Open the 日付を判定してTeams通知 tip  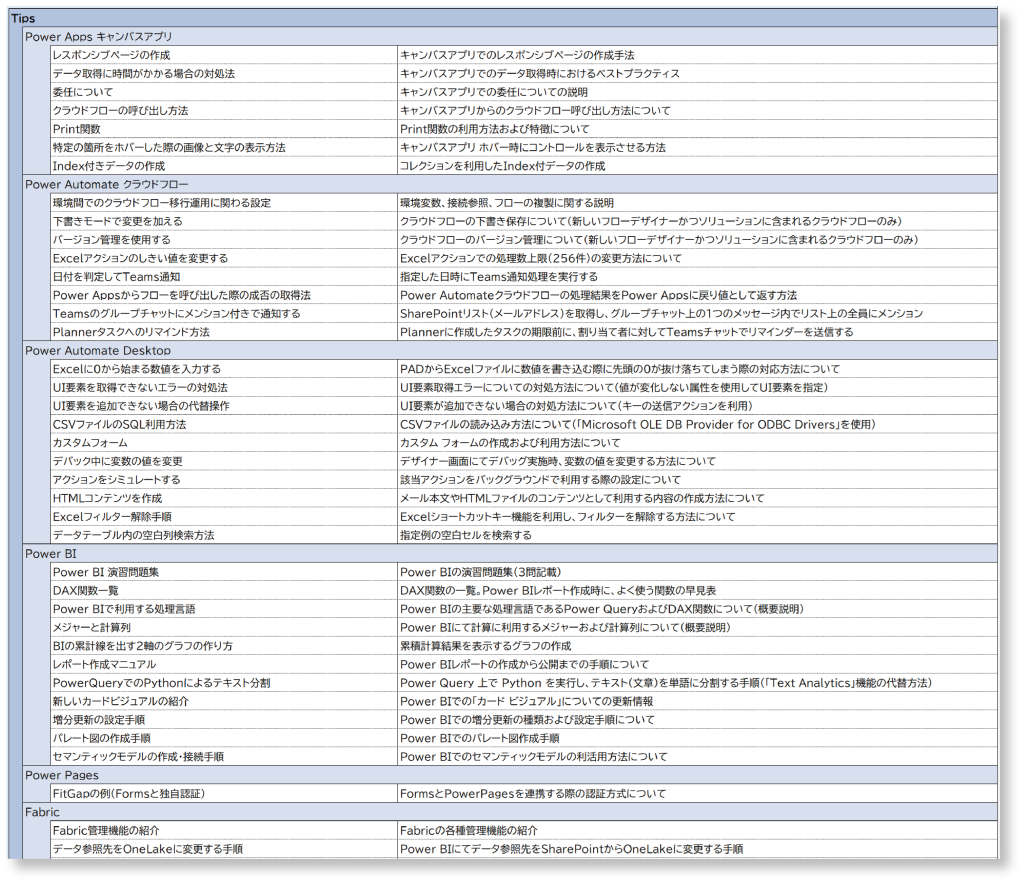tap(116, 277)
